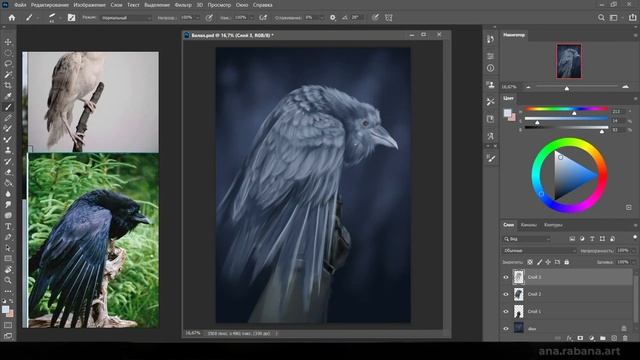The image size is (640, 360).
Task: Open the Фильтр menu
Action: point(183,5)
